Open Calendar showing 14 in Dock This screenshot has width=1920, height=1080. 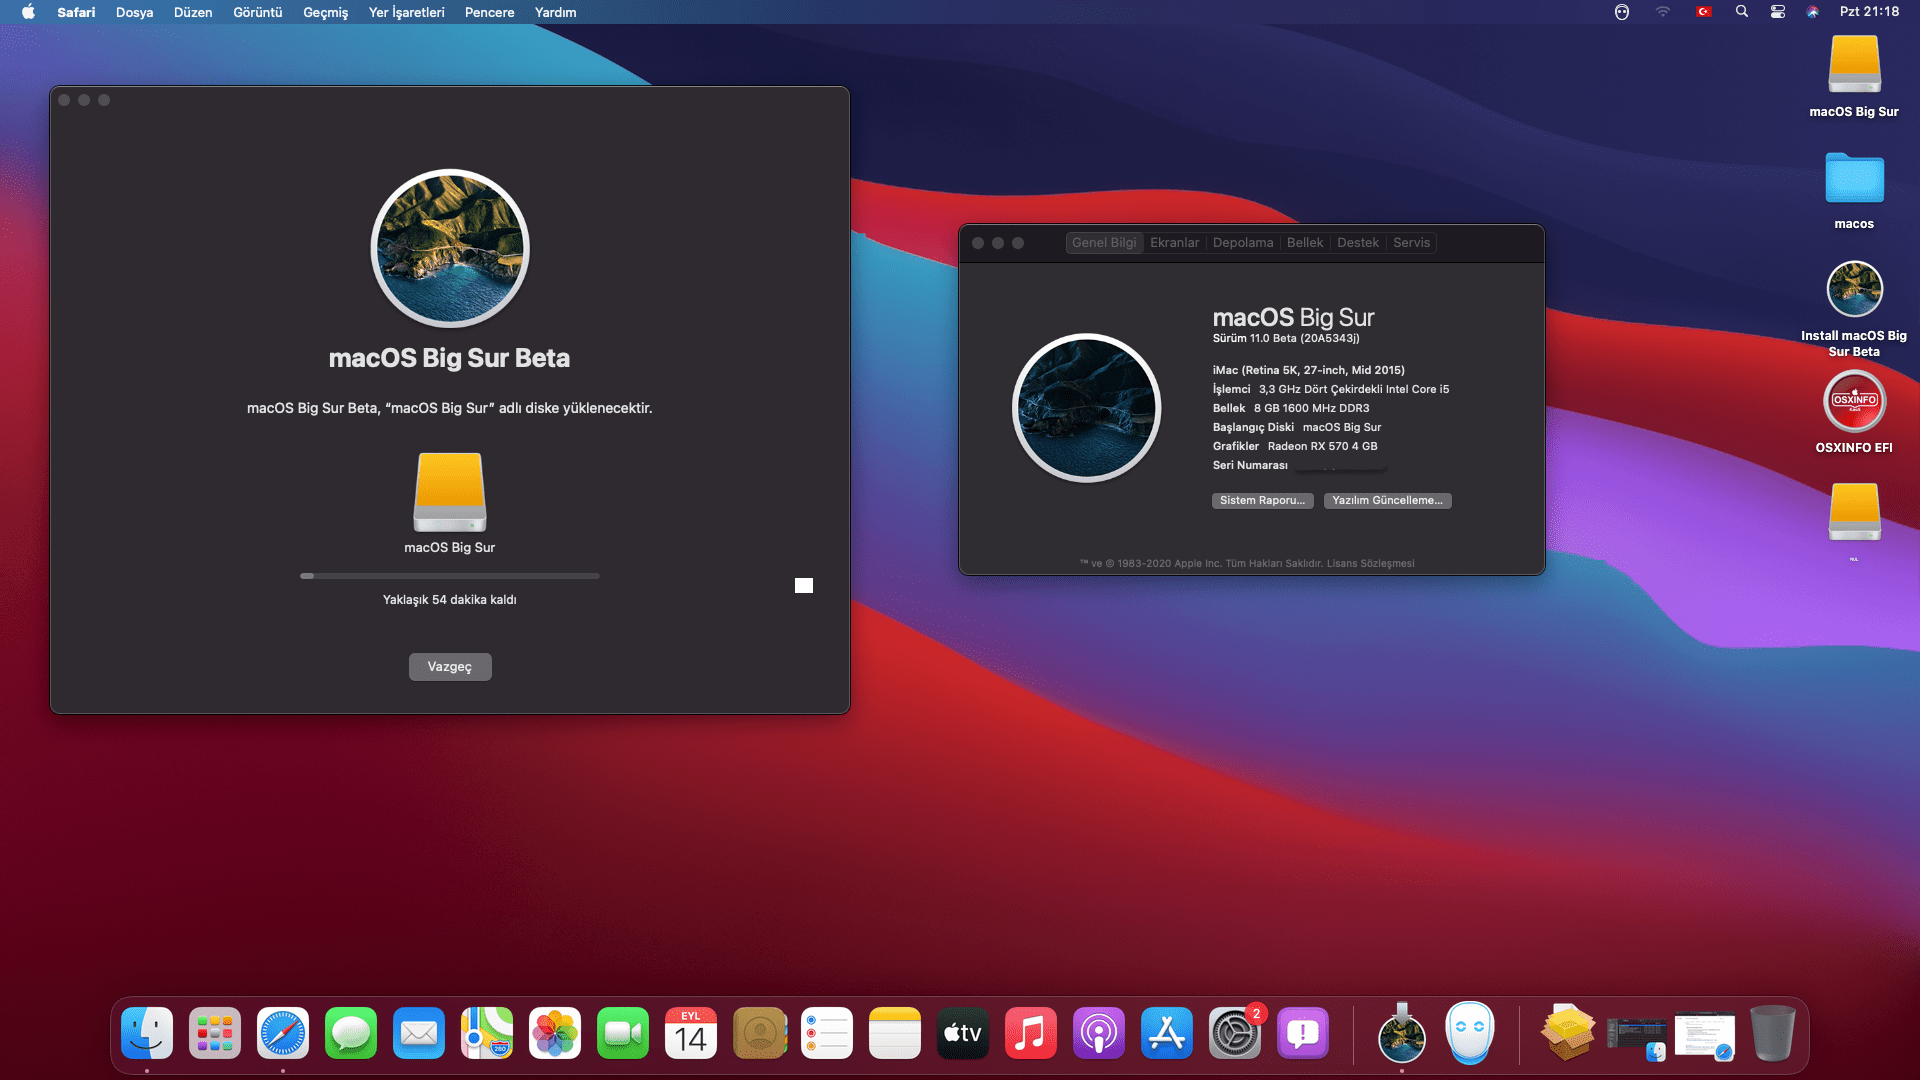coord(691,1033)
